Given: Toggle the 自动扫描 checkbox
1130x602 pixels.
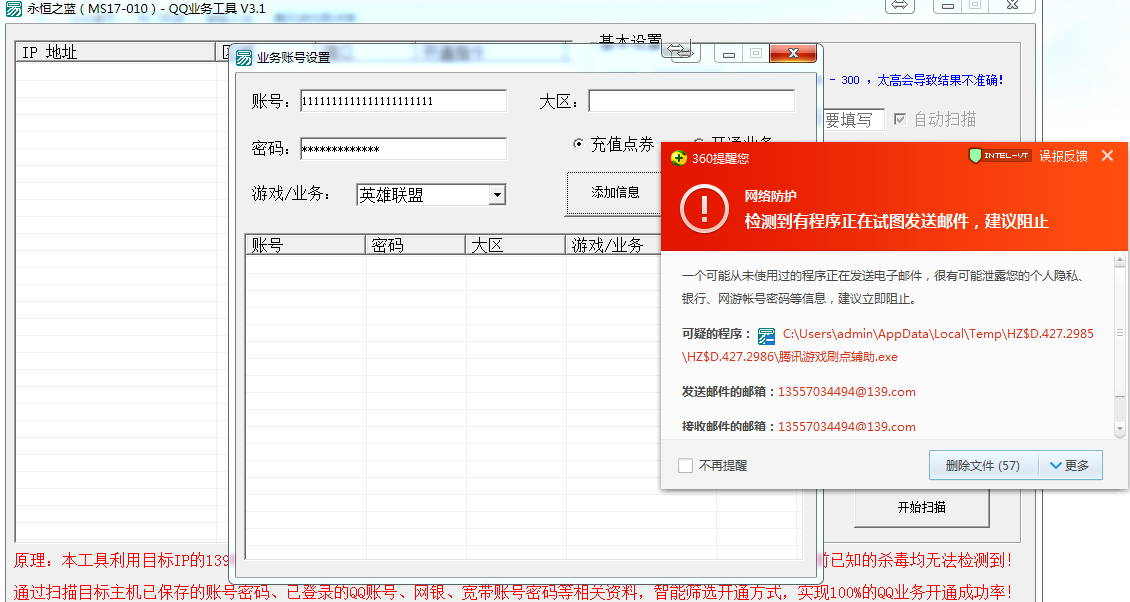Looking at the screenshot, I should pos(899,120).
